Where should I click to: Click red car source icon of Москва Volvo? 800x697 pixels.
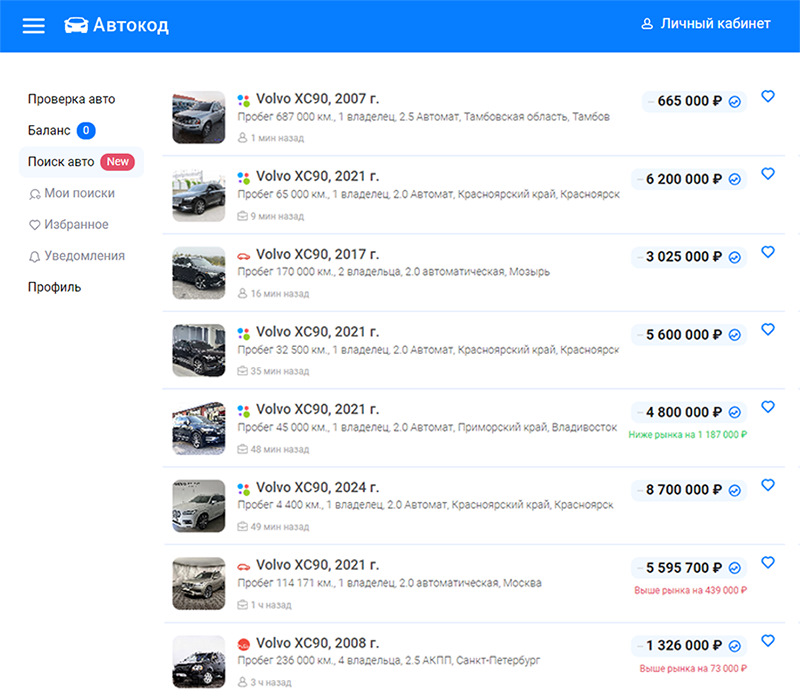click(x=244, y=566)
